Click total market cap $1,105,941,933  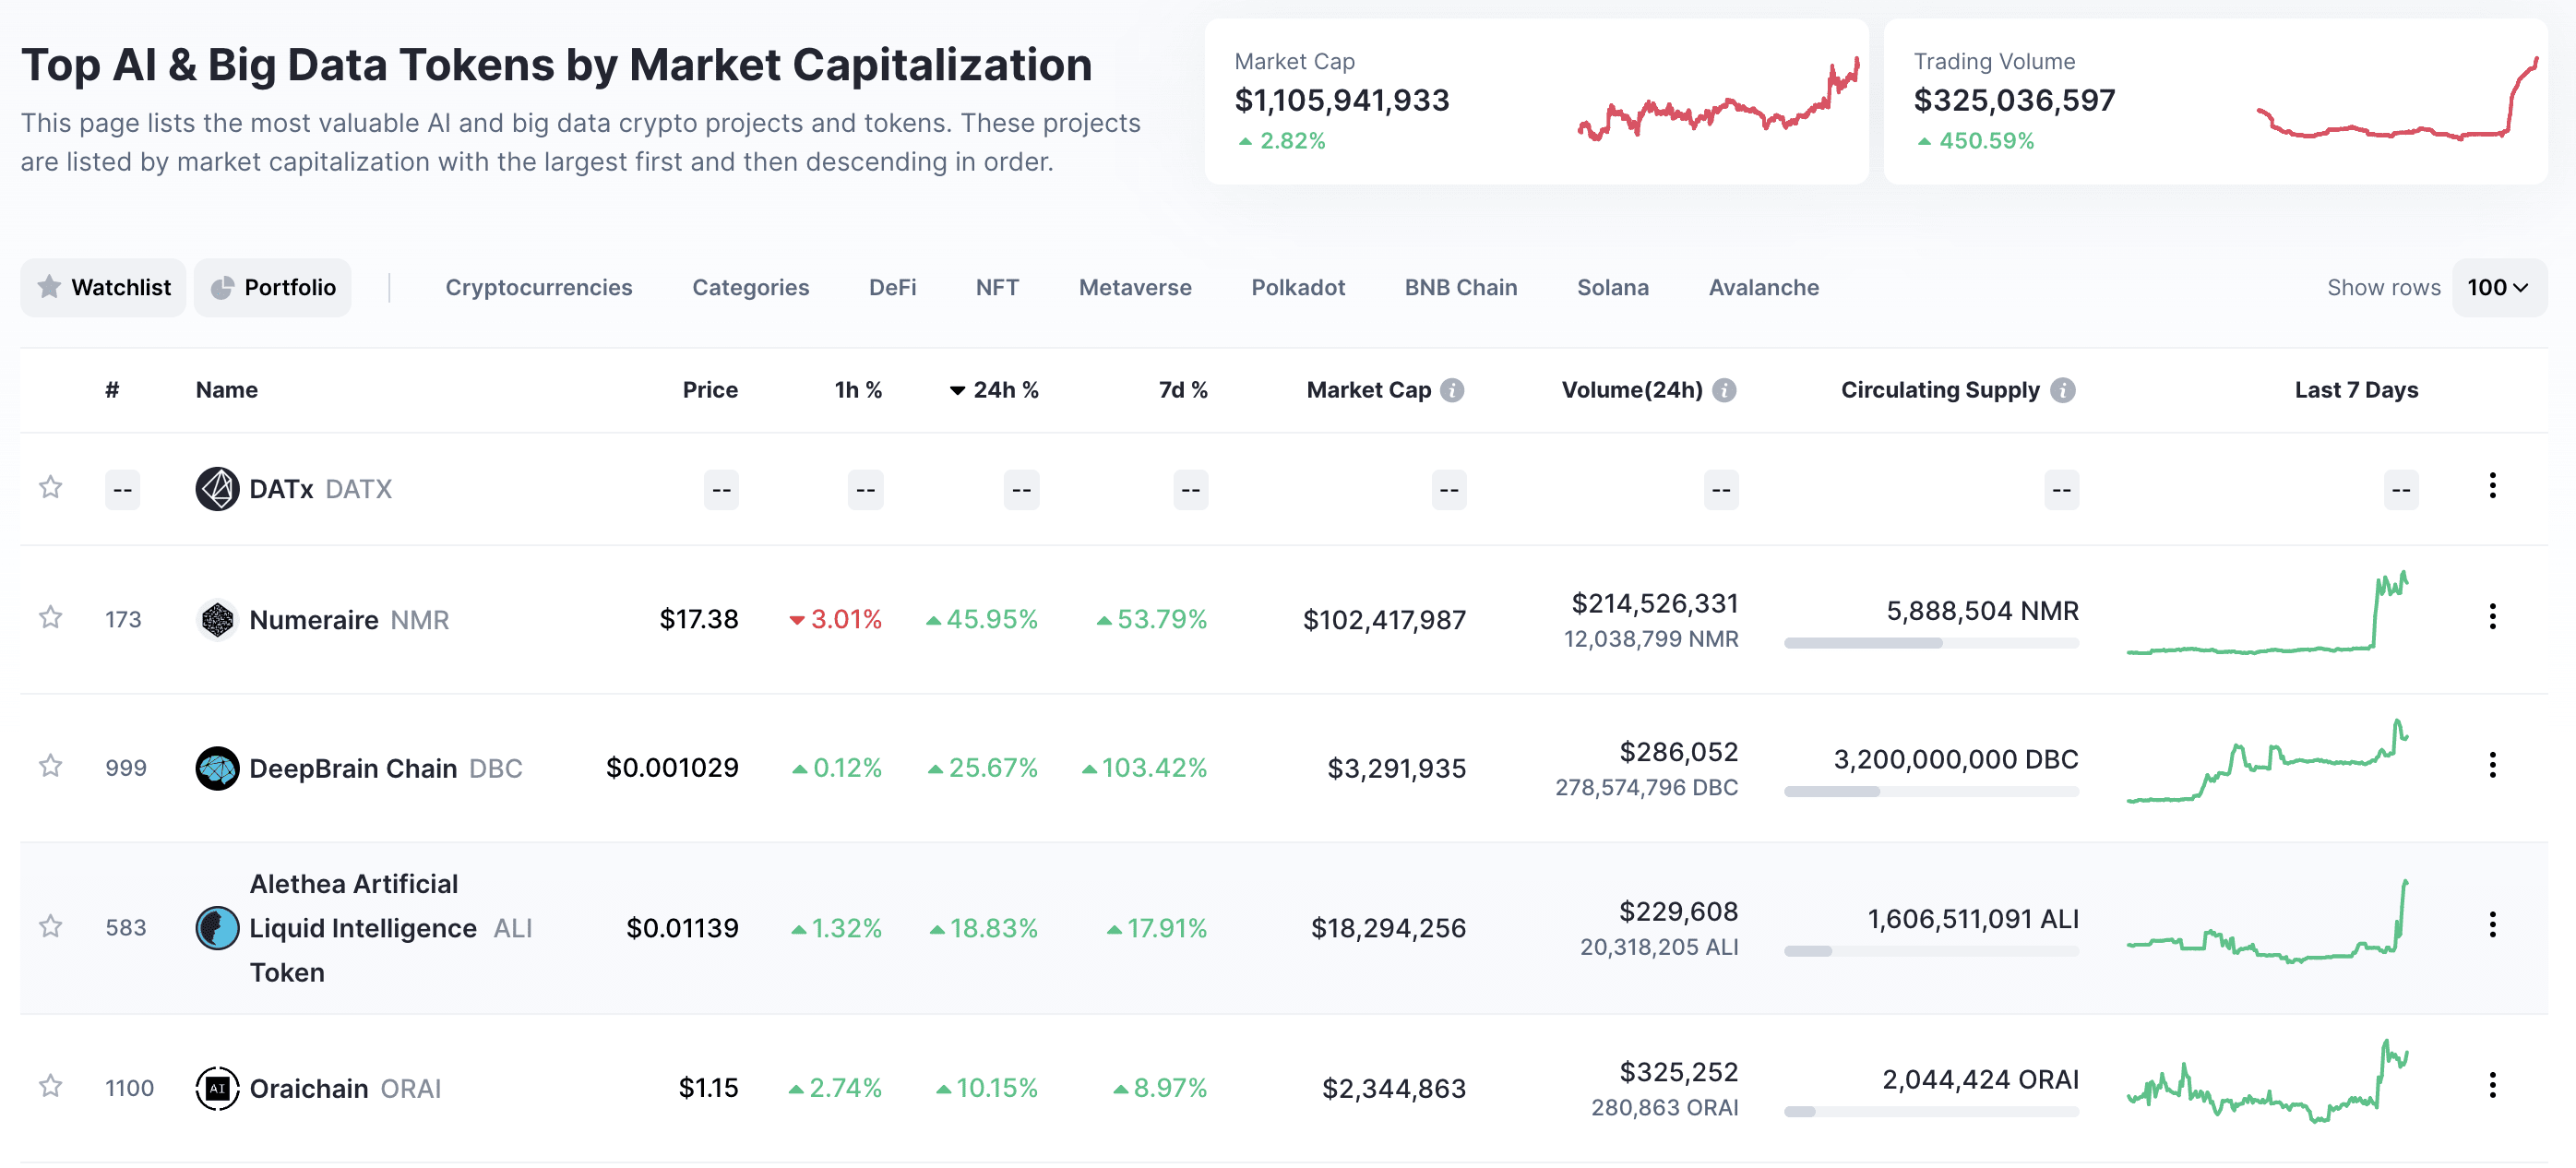point(1342,100)
